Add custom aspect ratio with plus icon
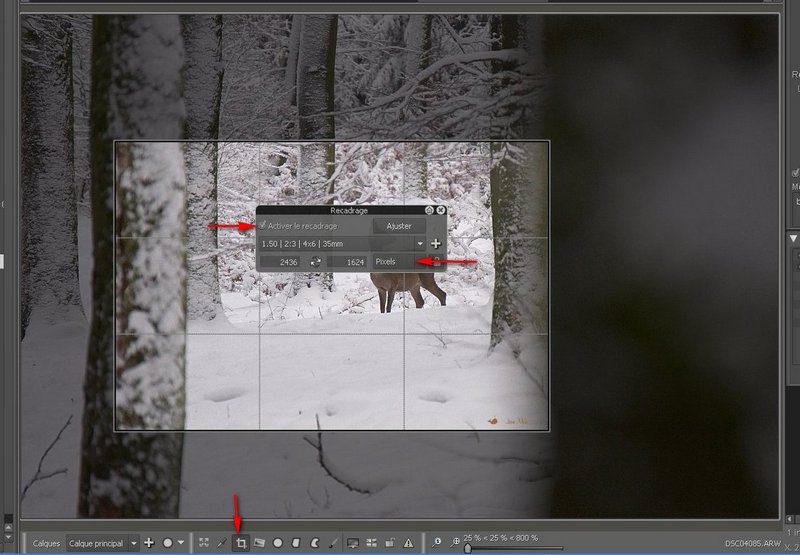Screen dimensions: 800x555 point(436,244)
